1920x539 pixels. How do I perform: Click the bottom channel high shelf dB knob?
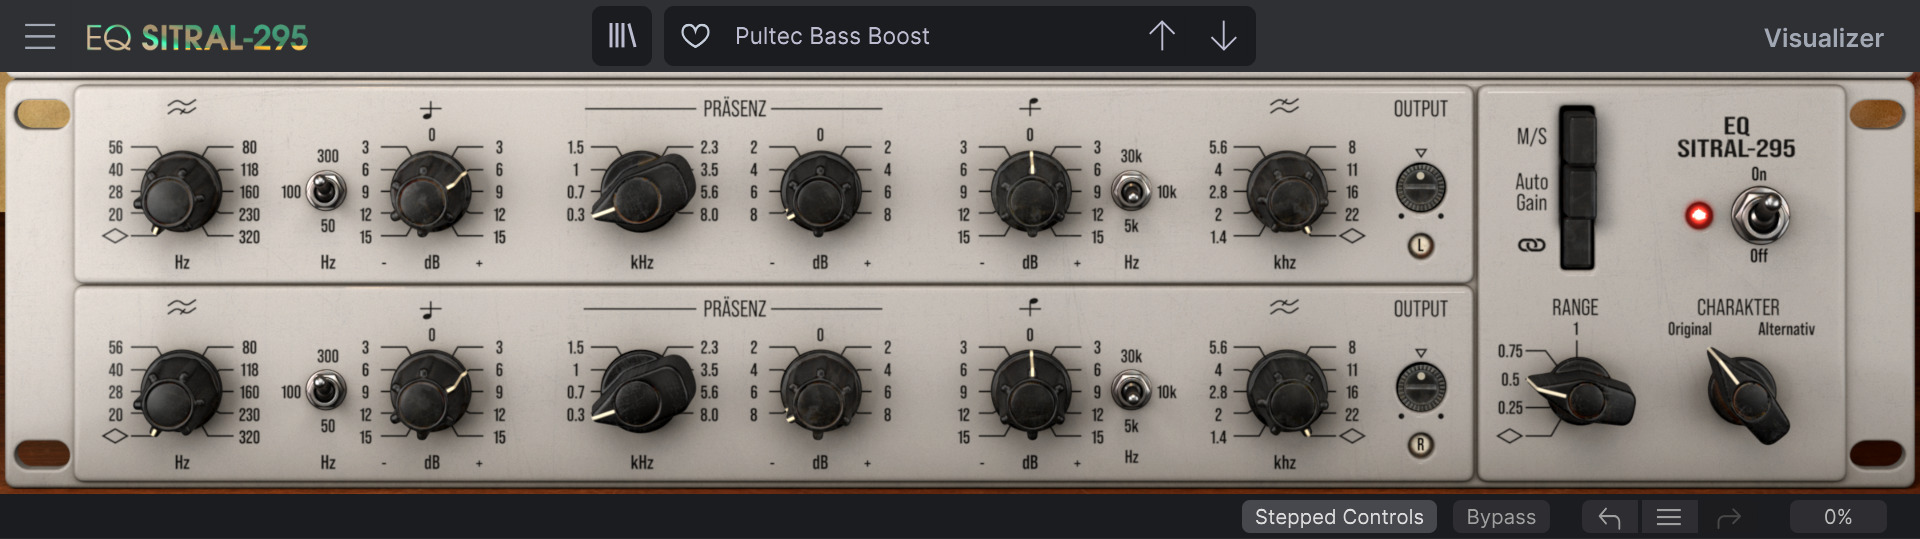coord(1030,392)
